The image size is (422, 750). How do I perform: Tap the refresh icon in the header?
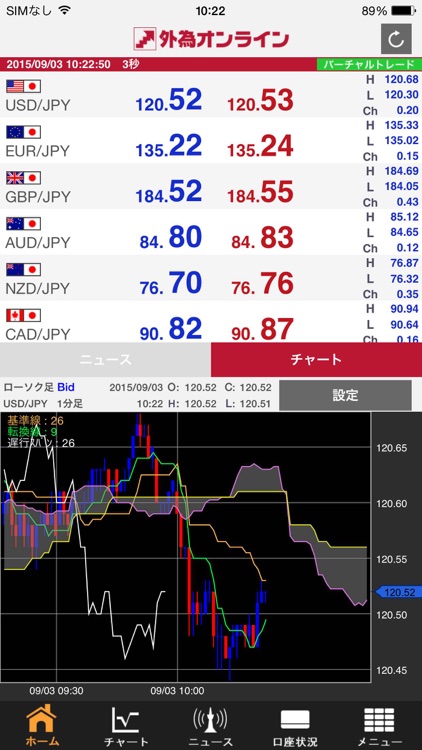[x=396, y=39]
